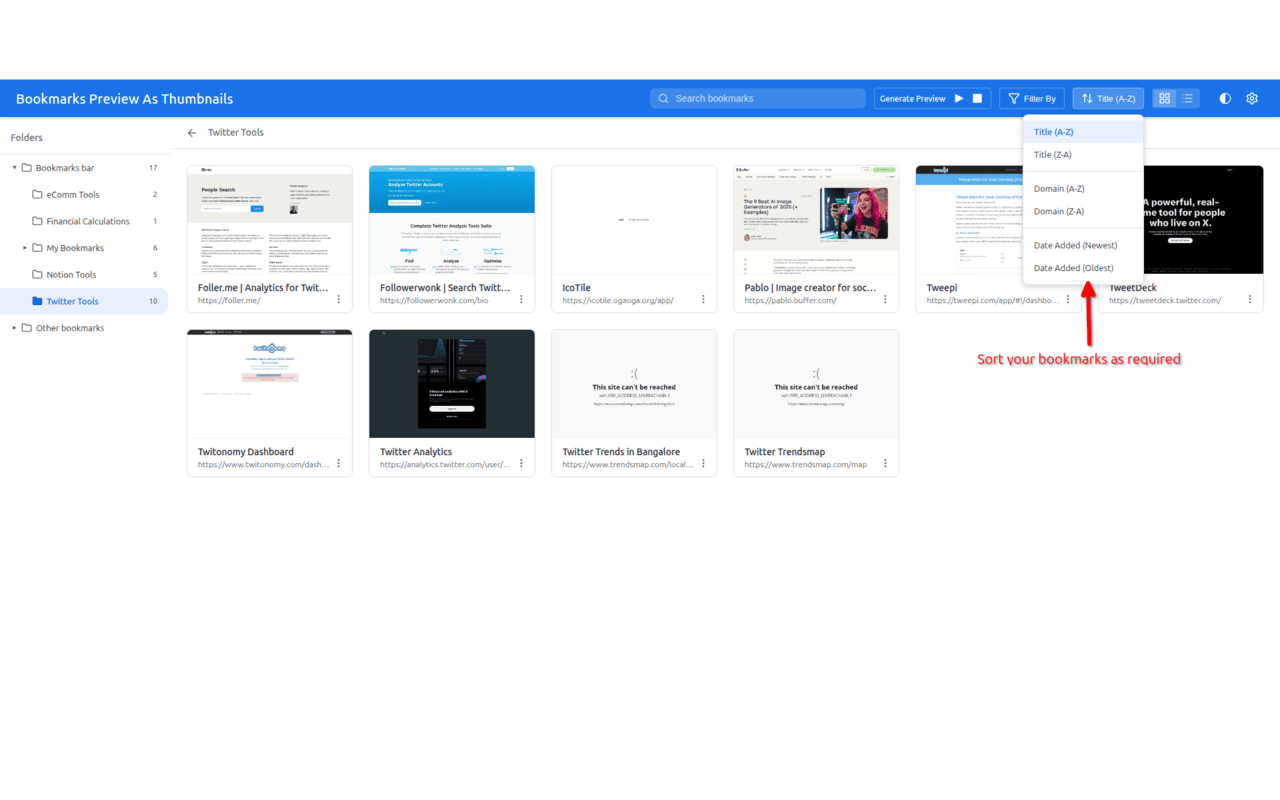This screenshot has height=800, width=1280.
Task: Open the Other bookmarks folder
Action: pos(84,328)
